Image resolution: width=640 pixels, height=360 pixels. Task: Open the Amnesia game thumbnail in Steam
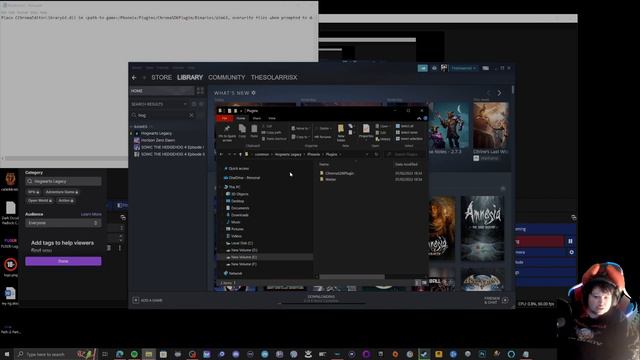point(482,228)
